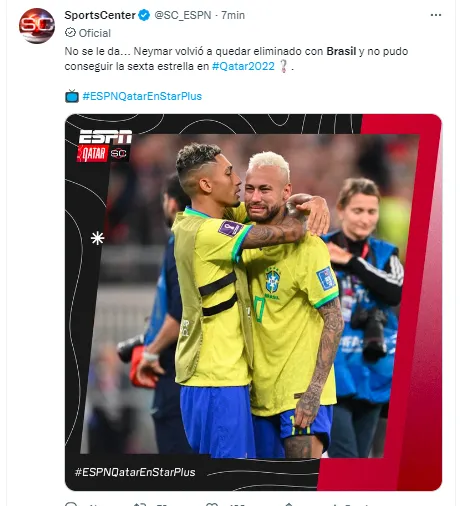Screen dimensions: 467x506
Task: Open the tweet's attached photo
Action: click(x=253, y=302)
